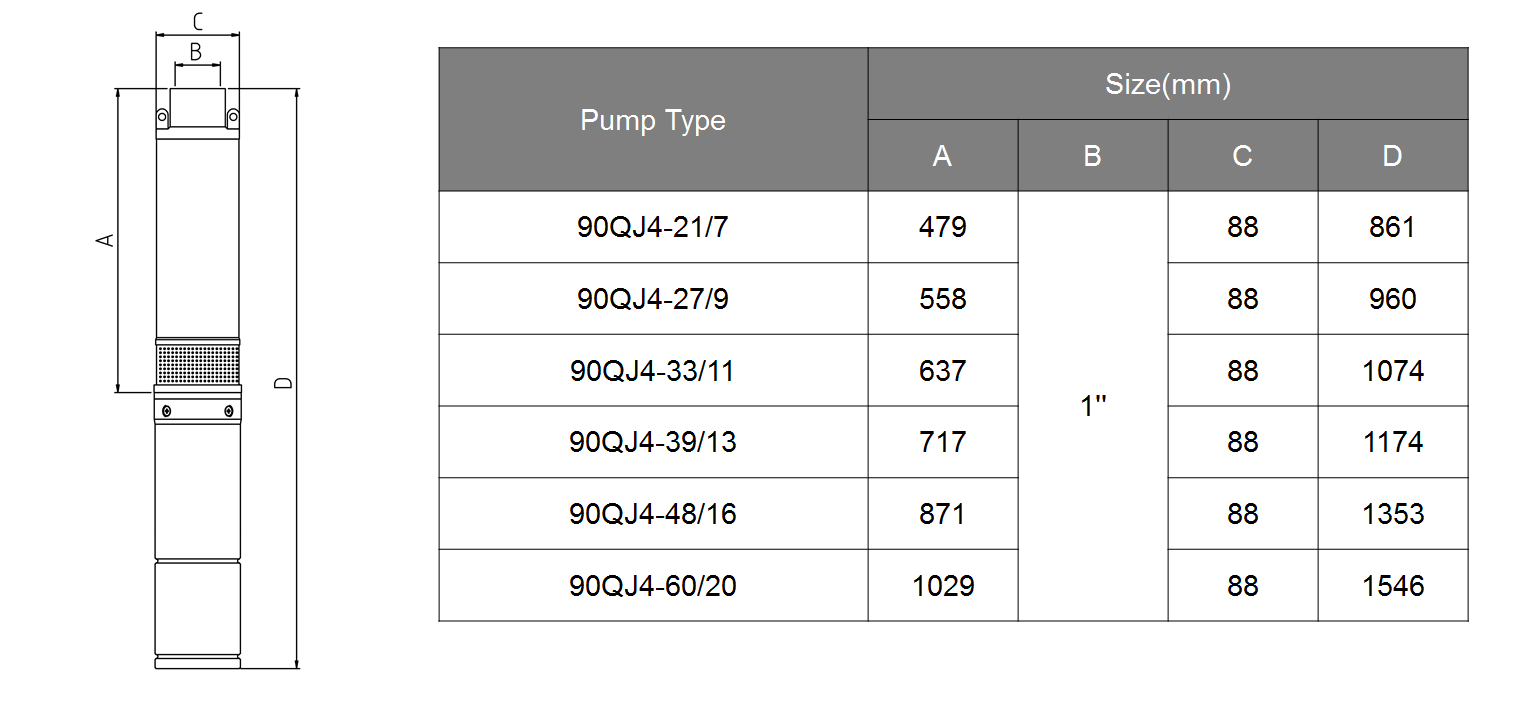Click pump type 90QJ4-21/7
This screenshot has width=1532, height=719.
(x=653, y=227)
